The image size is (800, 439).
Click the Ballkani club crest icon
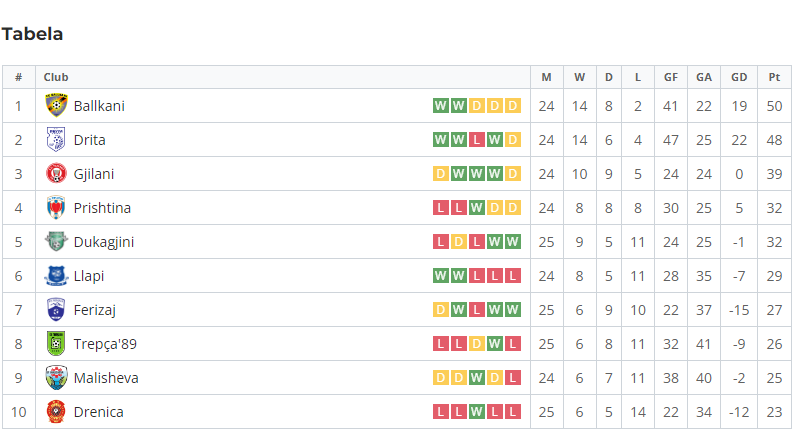(56, 106)
